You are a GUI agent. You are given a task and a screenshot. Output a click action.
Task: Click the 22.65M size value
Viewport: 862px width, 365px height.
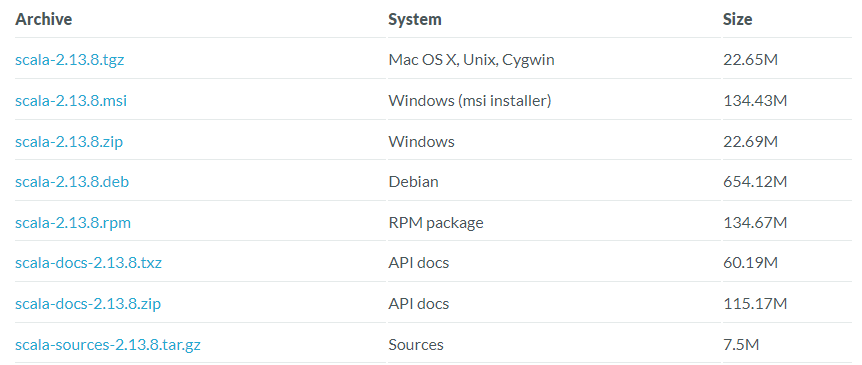tap(750, 59)
